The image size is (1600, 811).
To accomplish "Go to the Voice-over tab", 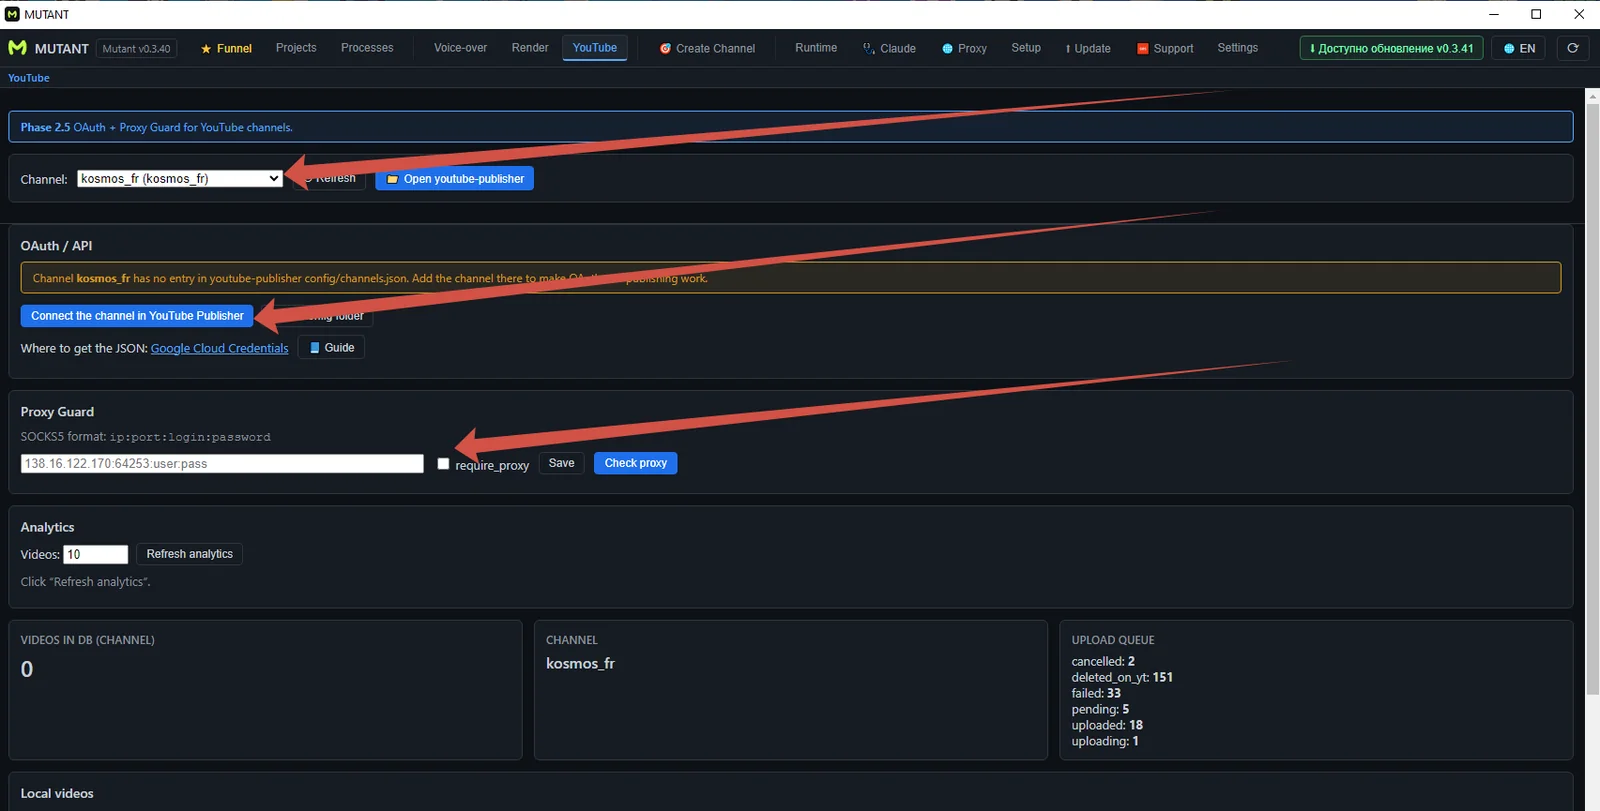I will point(461,48).
